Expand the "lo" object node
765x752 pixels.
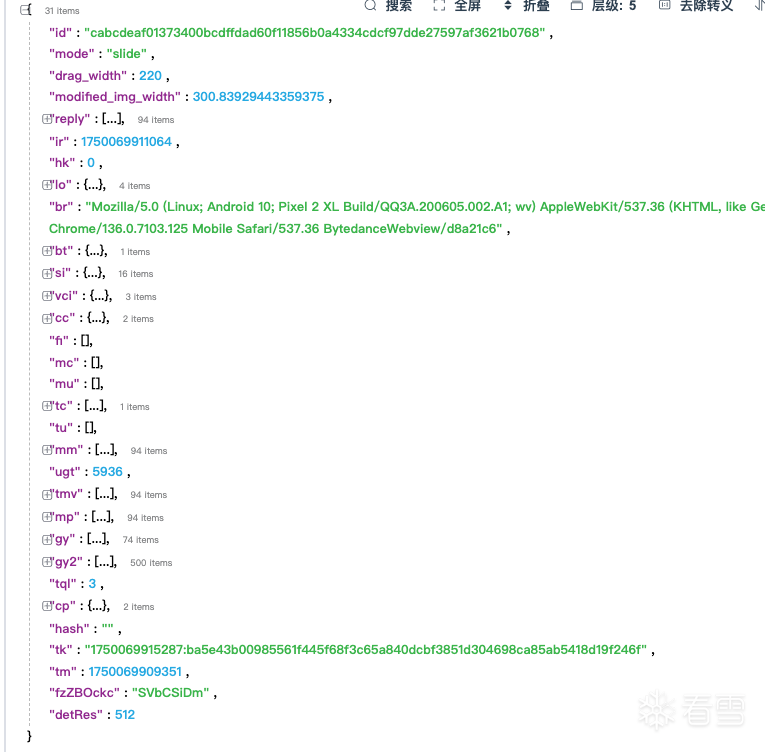tap(47, 185)
